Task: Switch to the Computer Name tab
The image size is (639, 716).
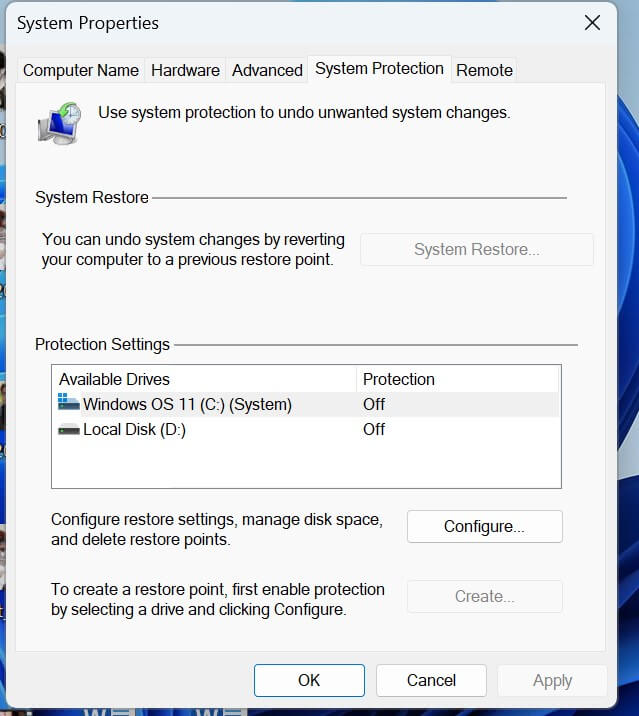Action: [81, 70]
